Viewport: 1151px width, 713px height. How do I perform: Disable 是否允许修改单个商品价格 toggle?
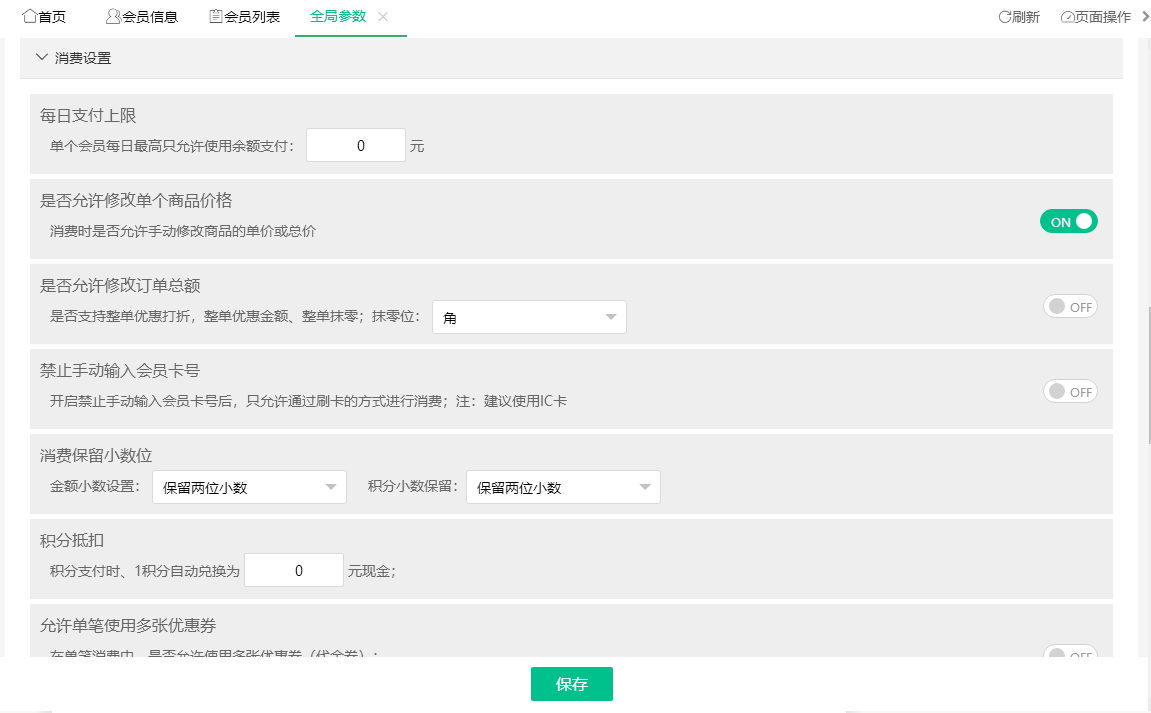[x=1068, y=221]
